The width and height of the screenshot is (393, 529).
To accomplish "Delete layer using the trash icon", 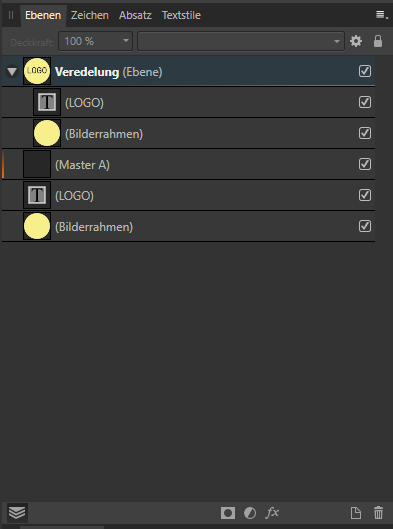I will pyautogui.click(x=378, y=513).
